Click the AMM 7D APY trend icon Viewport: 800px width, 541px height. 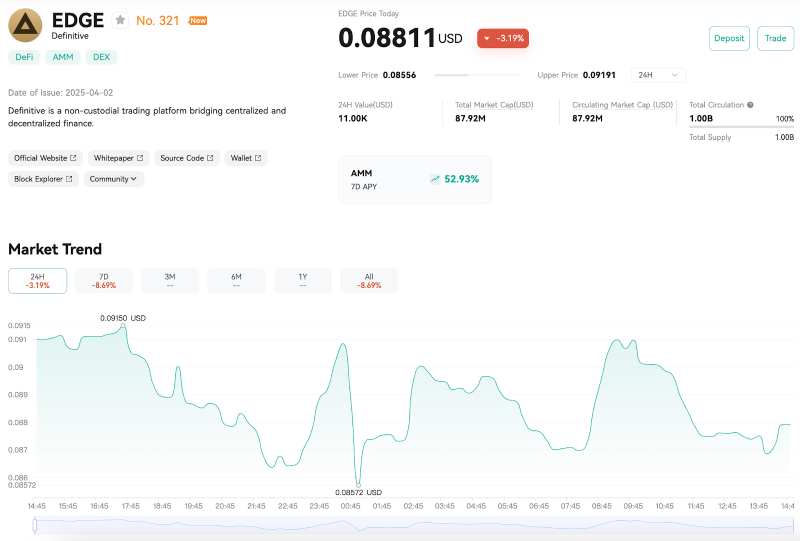(x=435, y=179)
